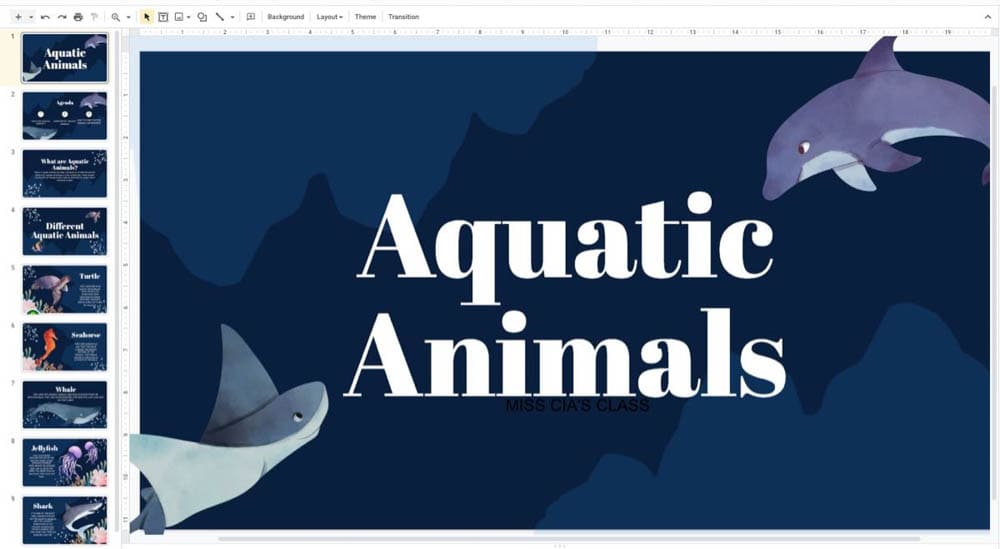Select the line tool

[220, 17]
